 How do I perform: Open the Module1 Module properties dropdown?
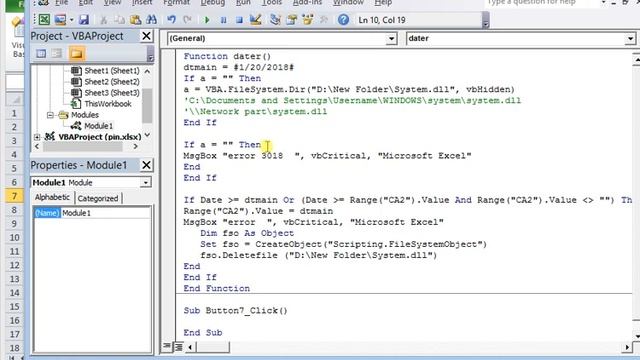145,182
